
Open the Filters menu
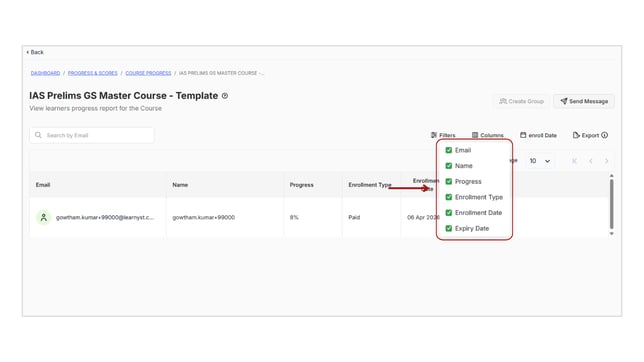click(443, 135)
